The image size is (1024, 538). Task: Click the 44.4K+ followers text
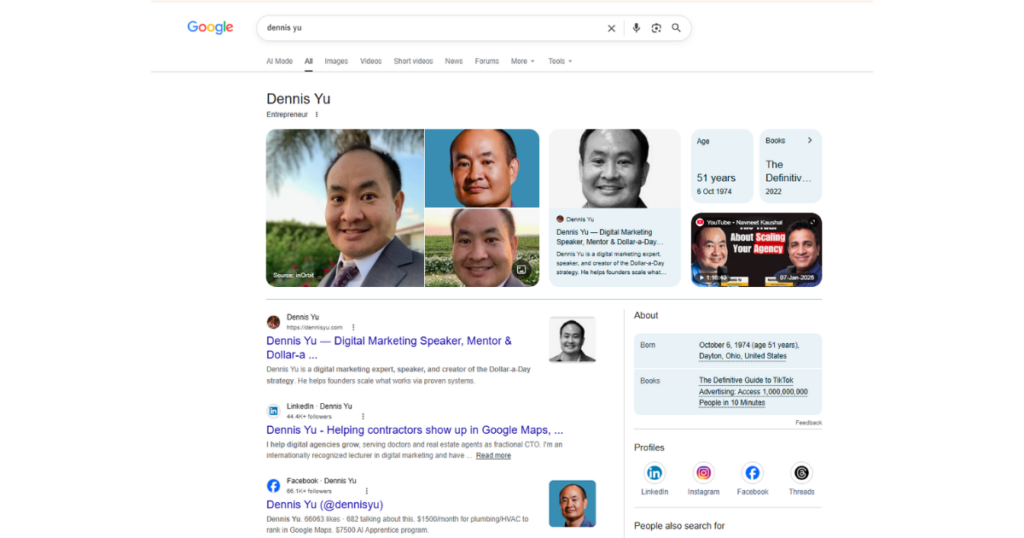(309, 417)
